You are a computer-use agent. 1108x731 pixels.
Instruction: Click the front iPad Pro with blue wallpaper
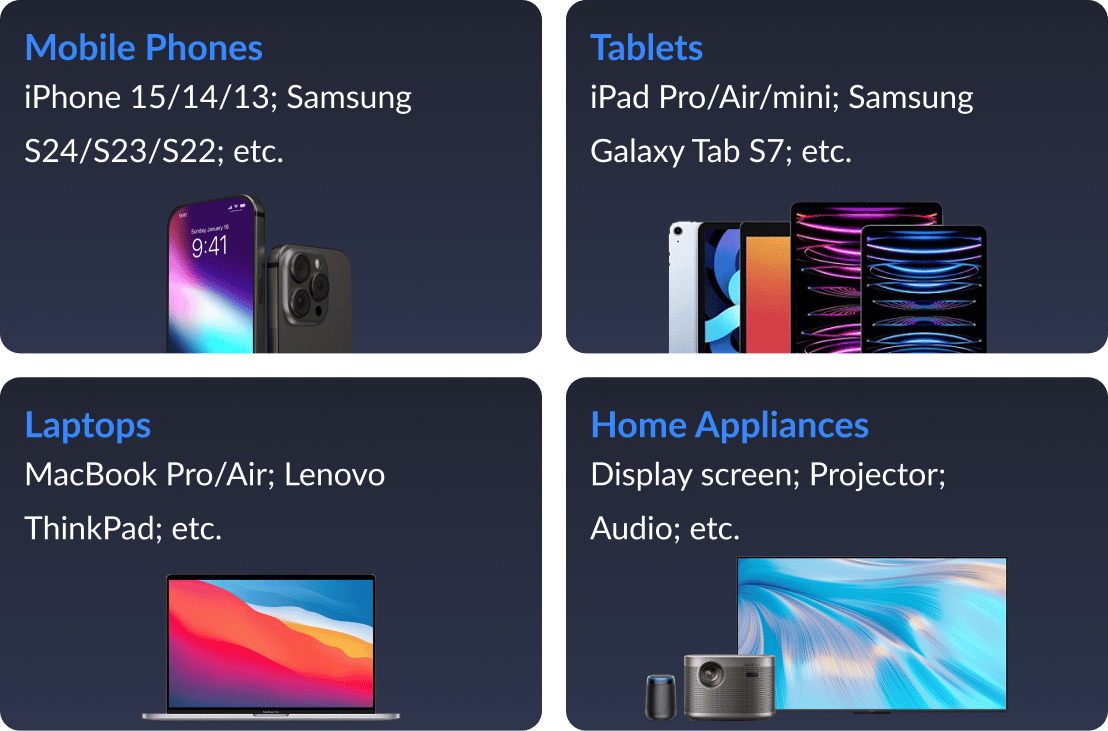pos(924,290)
